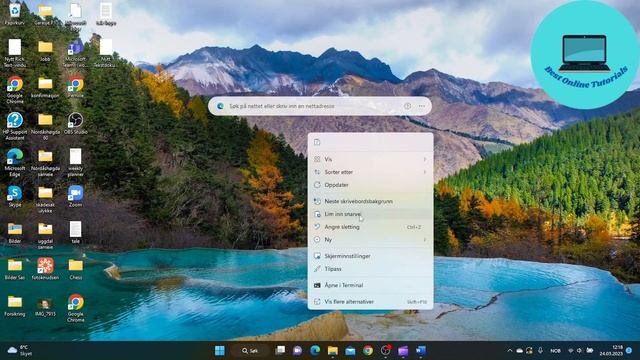The width and height of the screenshot is (640, 360).
Task: Open the three-dot menu on search bar
Action: pyautogui.click(x=422, y=106)
